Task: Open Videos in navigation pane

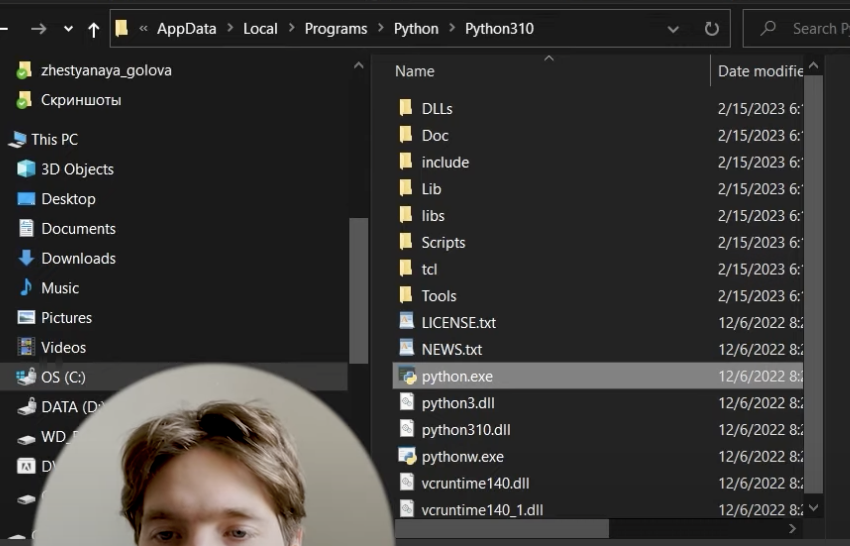Action: pos(63,348)
